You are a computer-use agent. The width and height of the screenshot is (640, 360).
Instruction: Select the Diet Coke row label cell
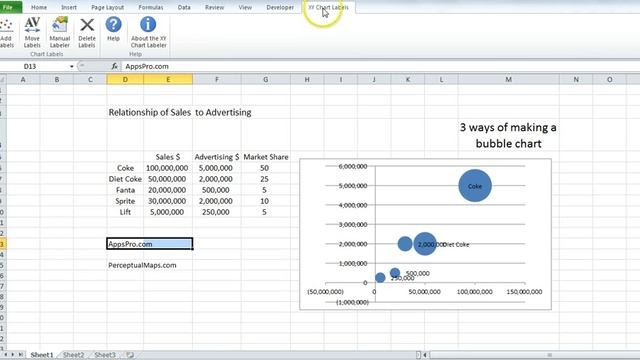coord(125,179)
